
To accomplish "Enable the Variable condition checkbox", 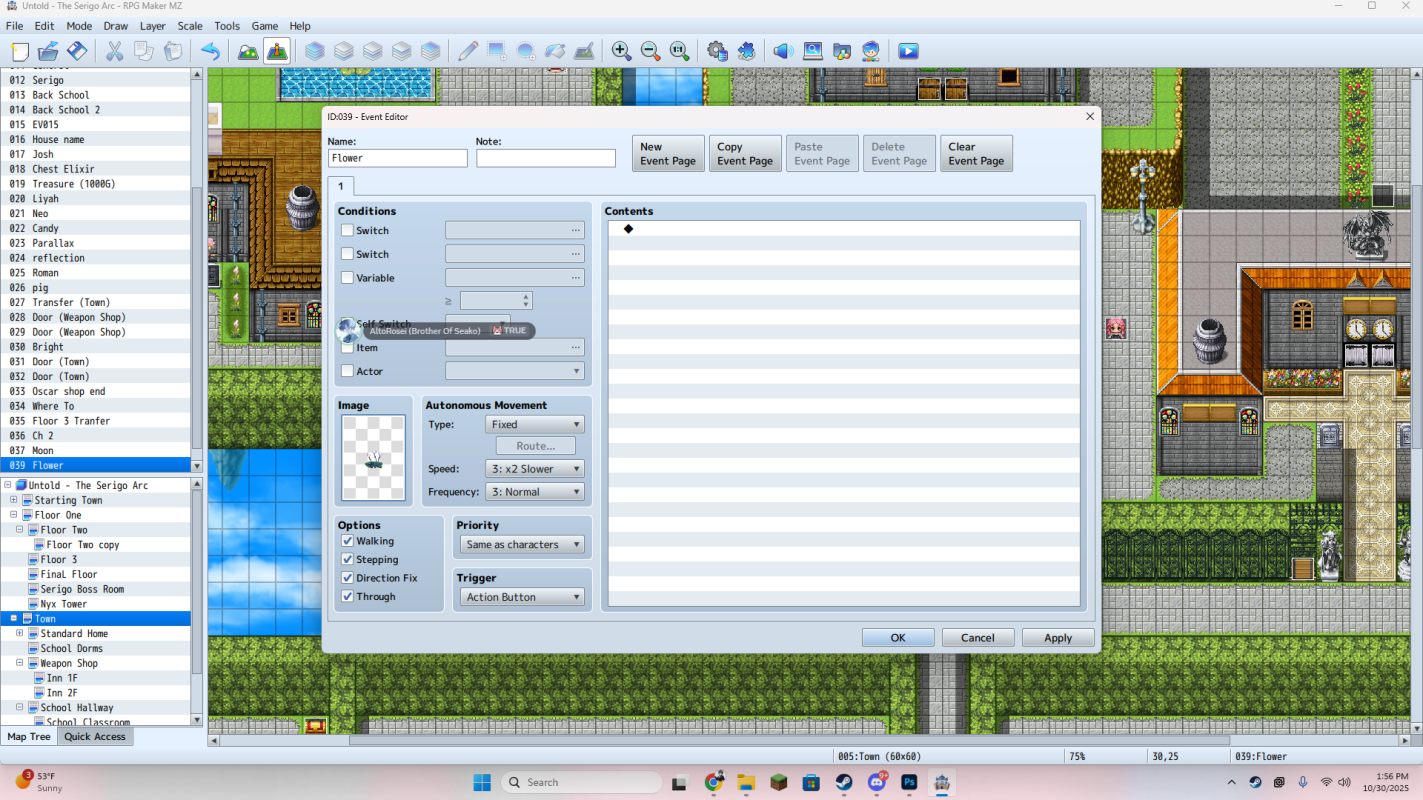I will pos(348,278).
